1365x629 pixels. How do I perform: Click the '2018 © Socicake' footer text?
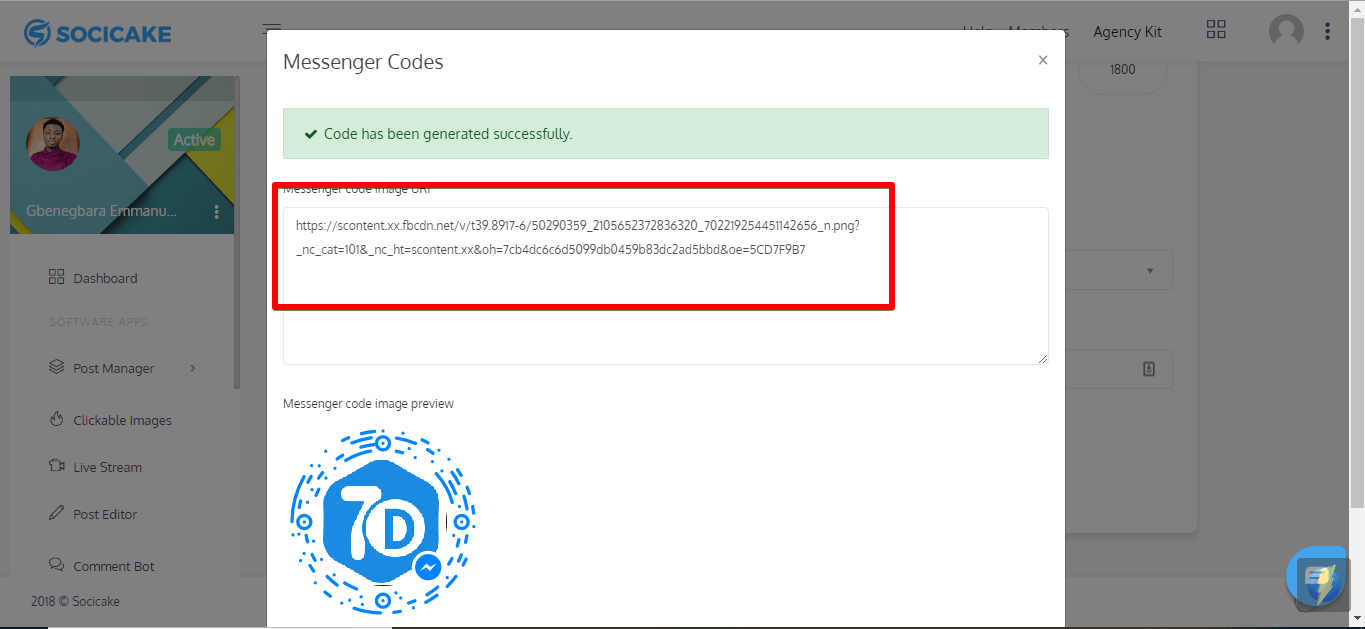point(75,601)
